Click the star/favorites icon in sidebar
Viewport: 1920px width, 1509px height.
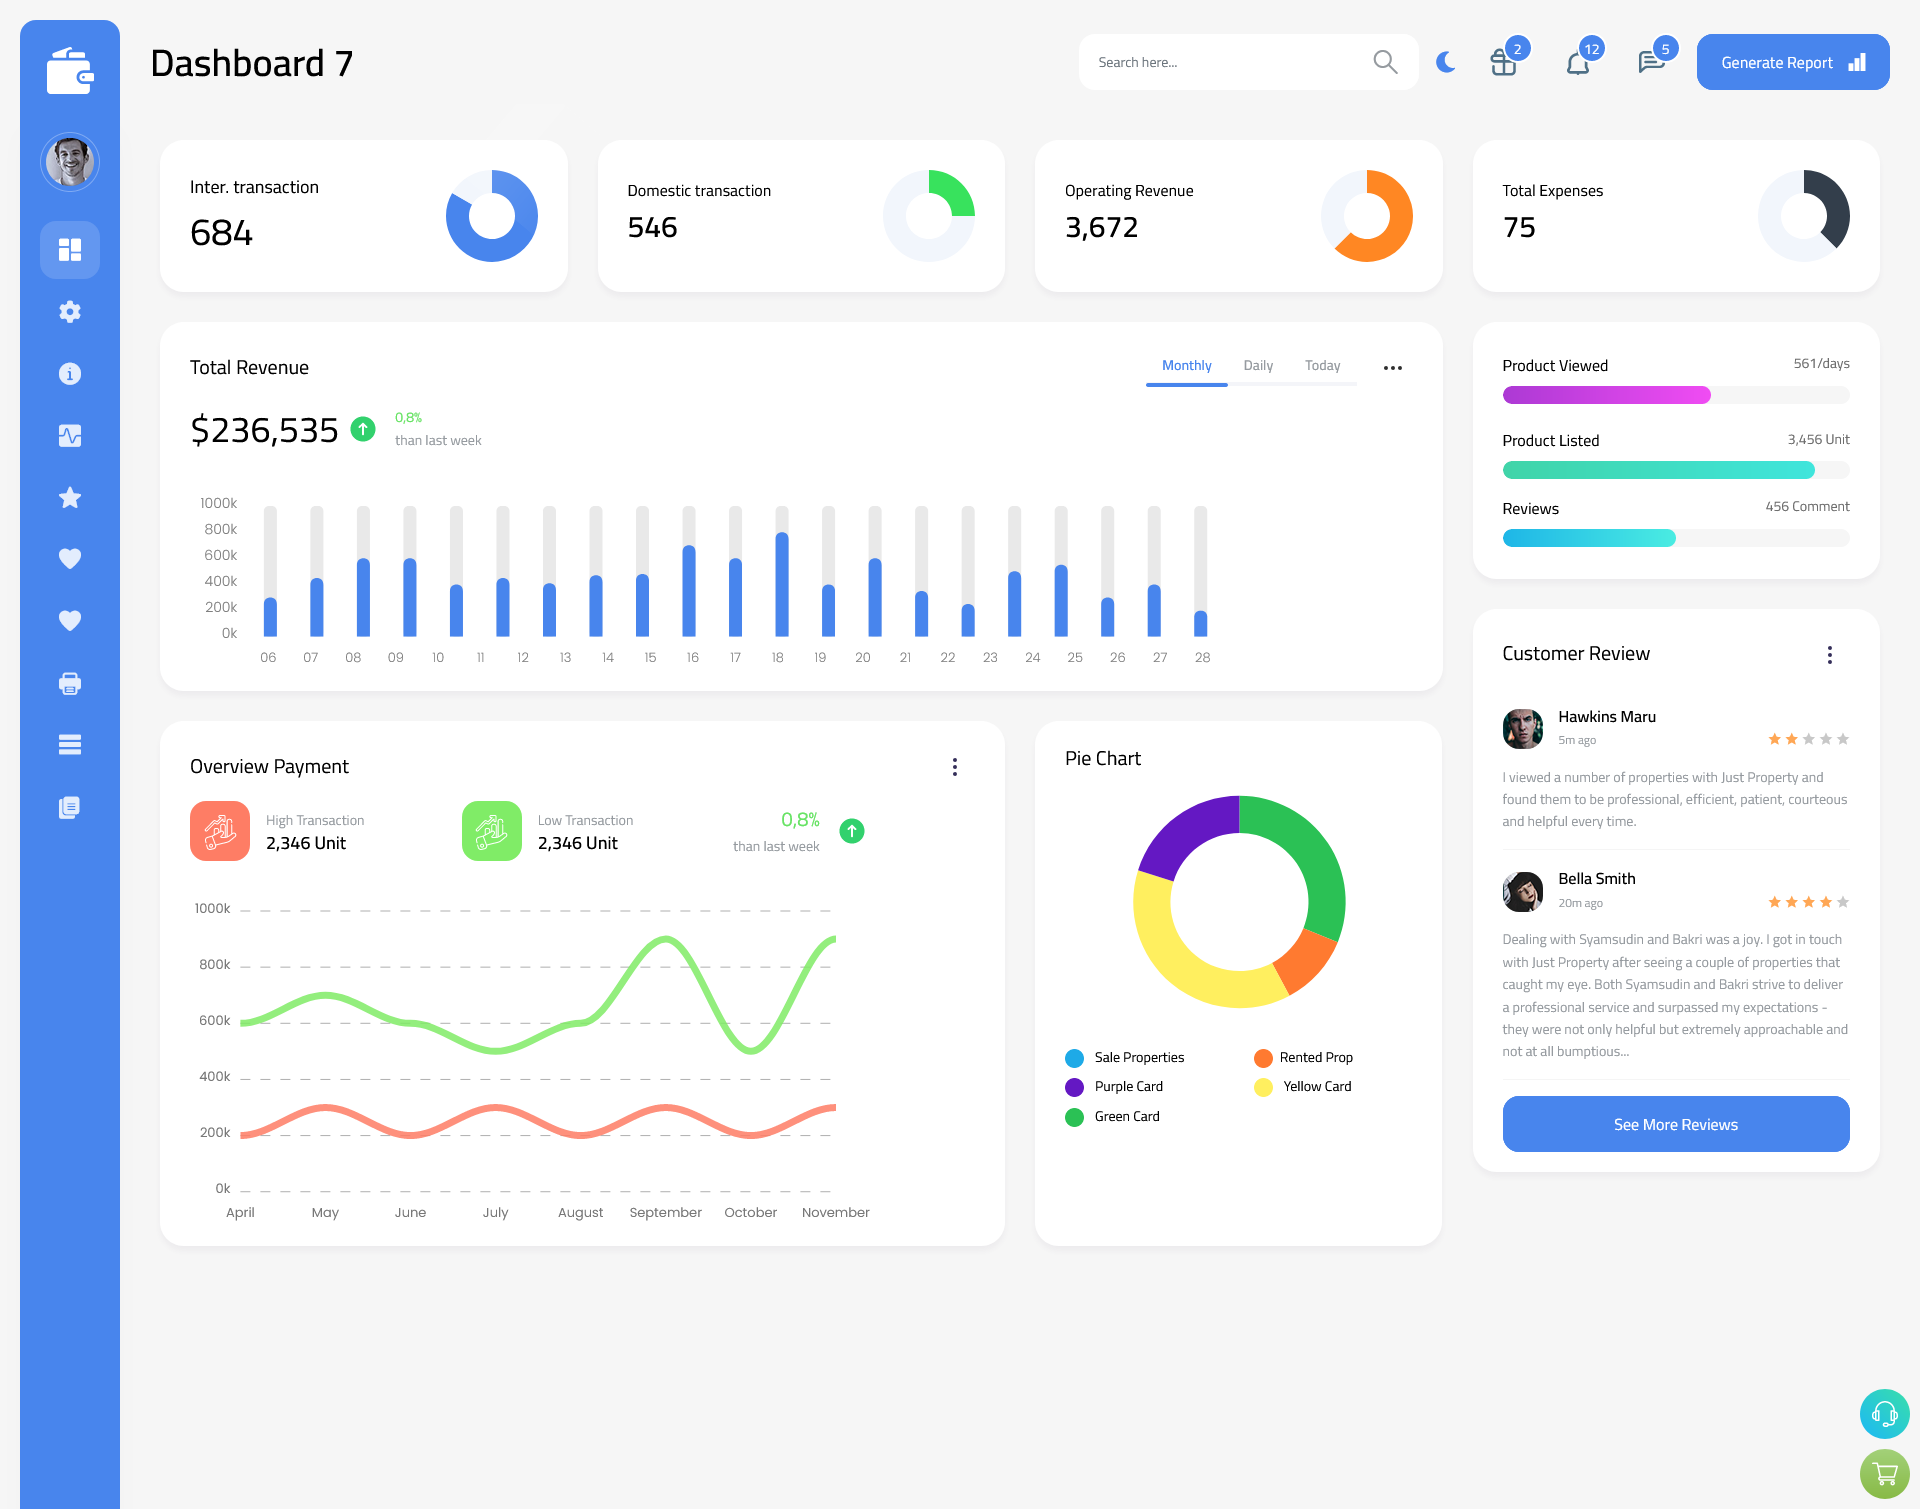point(70,497)
